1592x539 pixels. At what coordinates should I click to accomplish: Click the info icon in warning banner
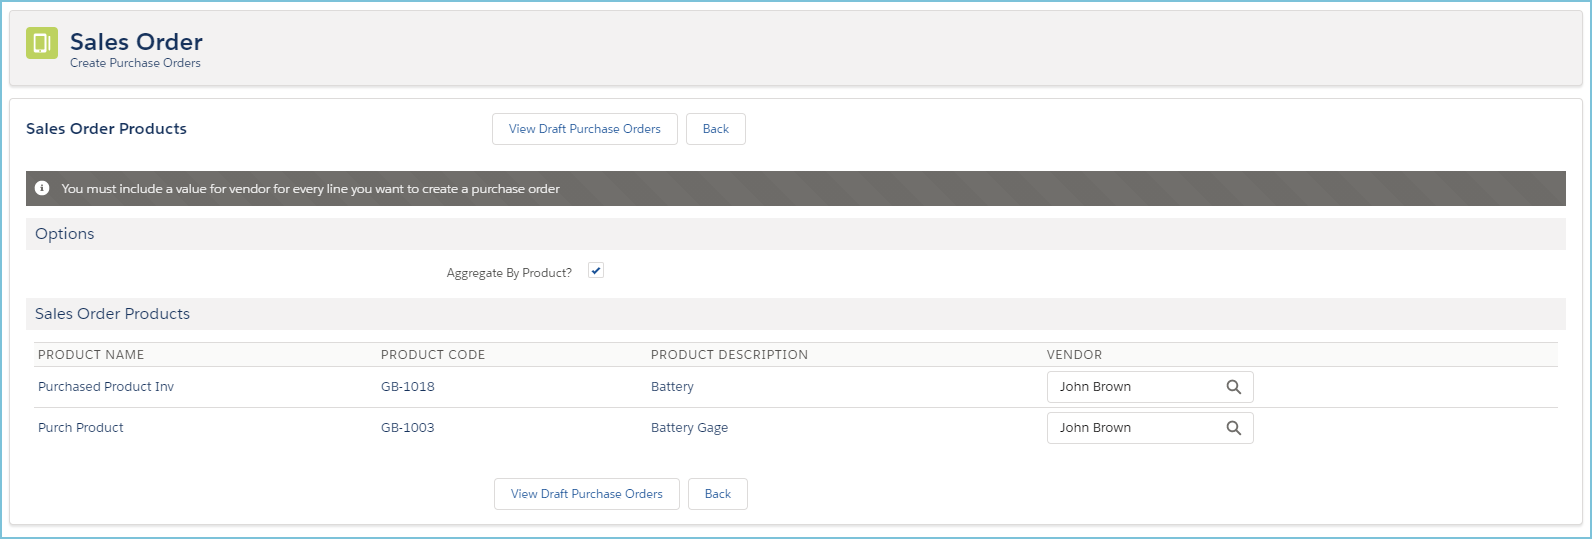pos(42,188)
